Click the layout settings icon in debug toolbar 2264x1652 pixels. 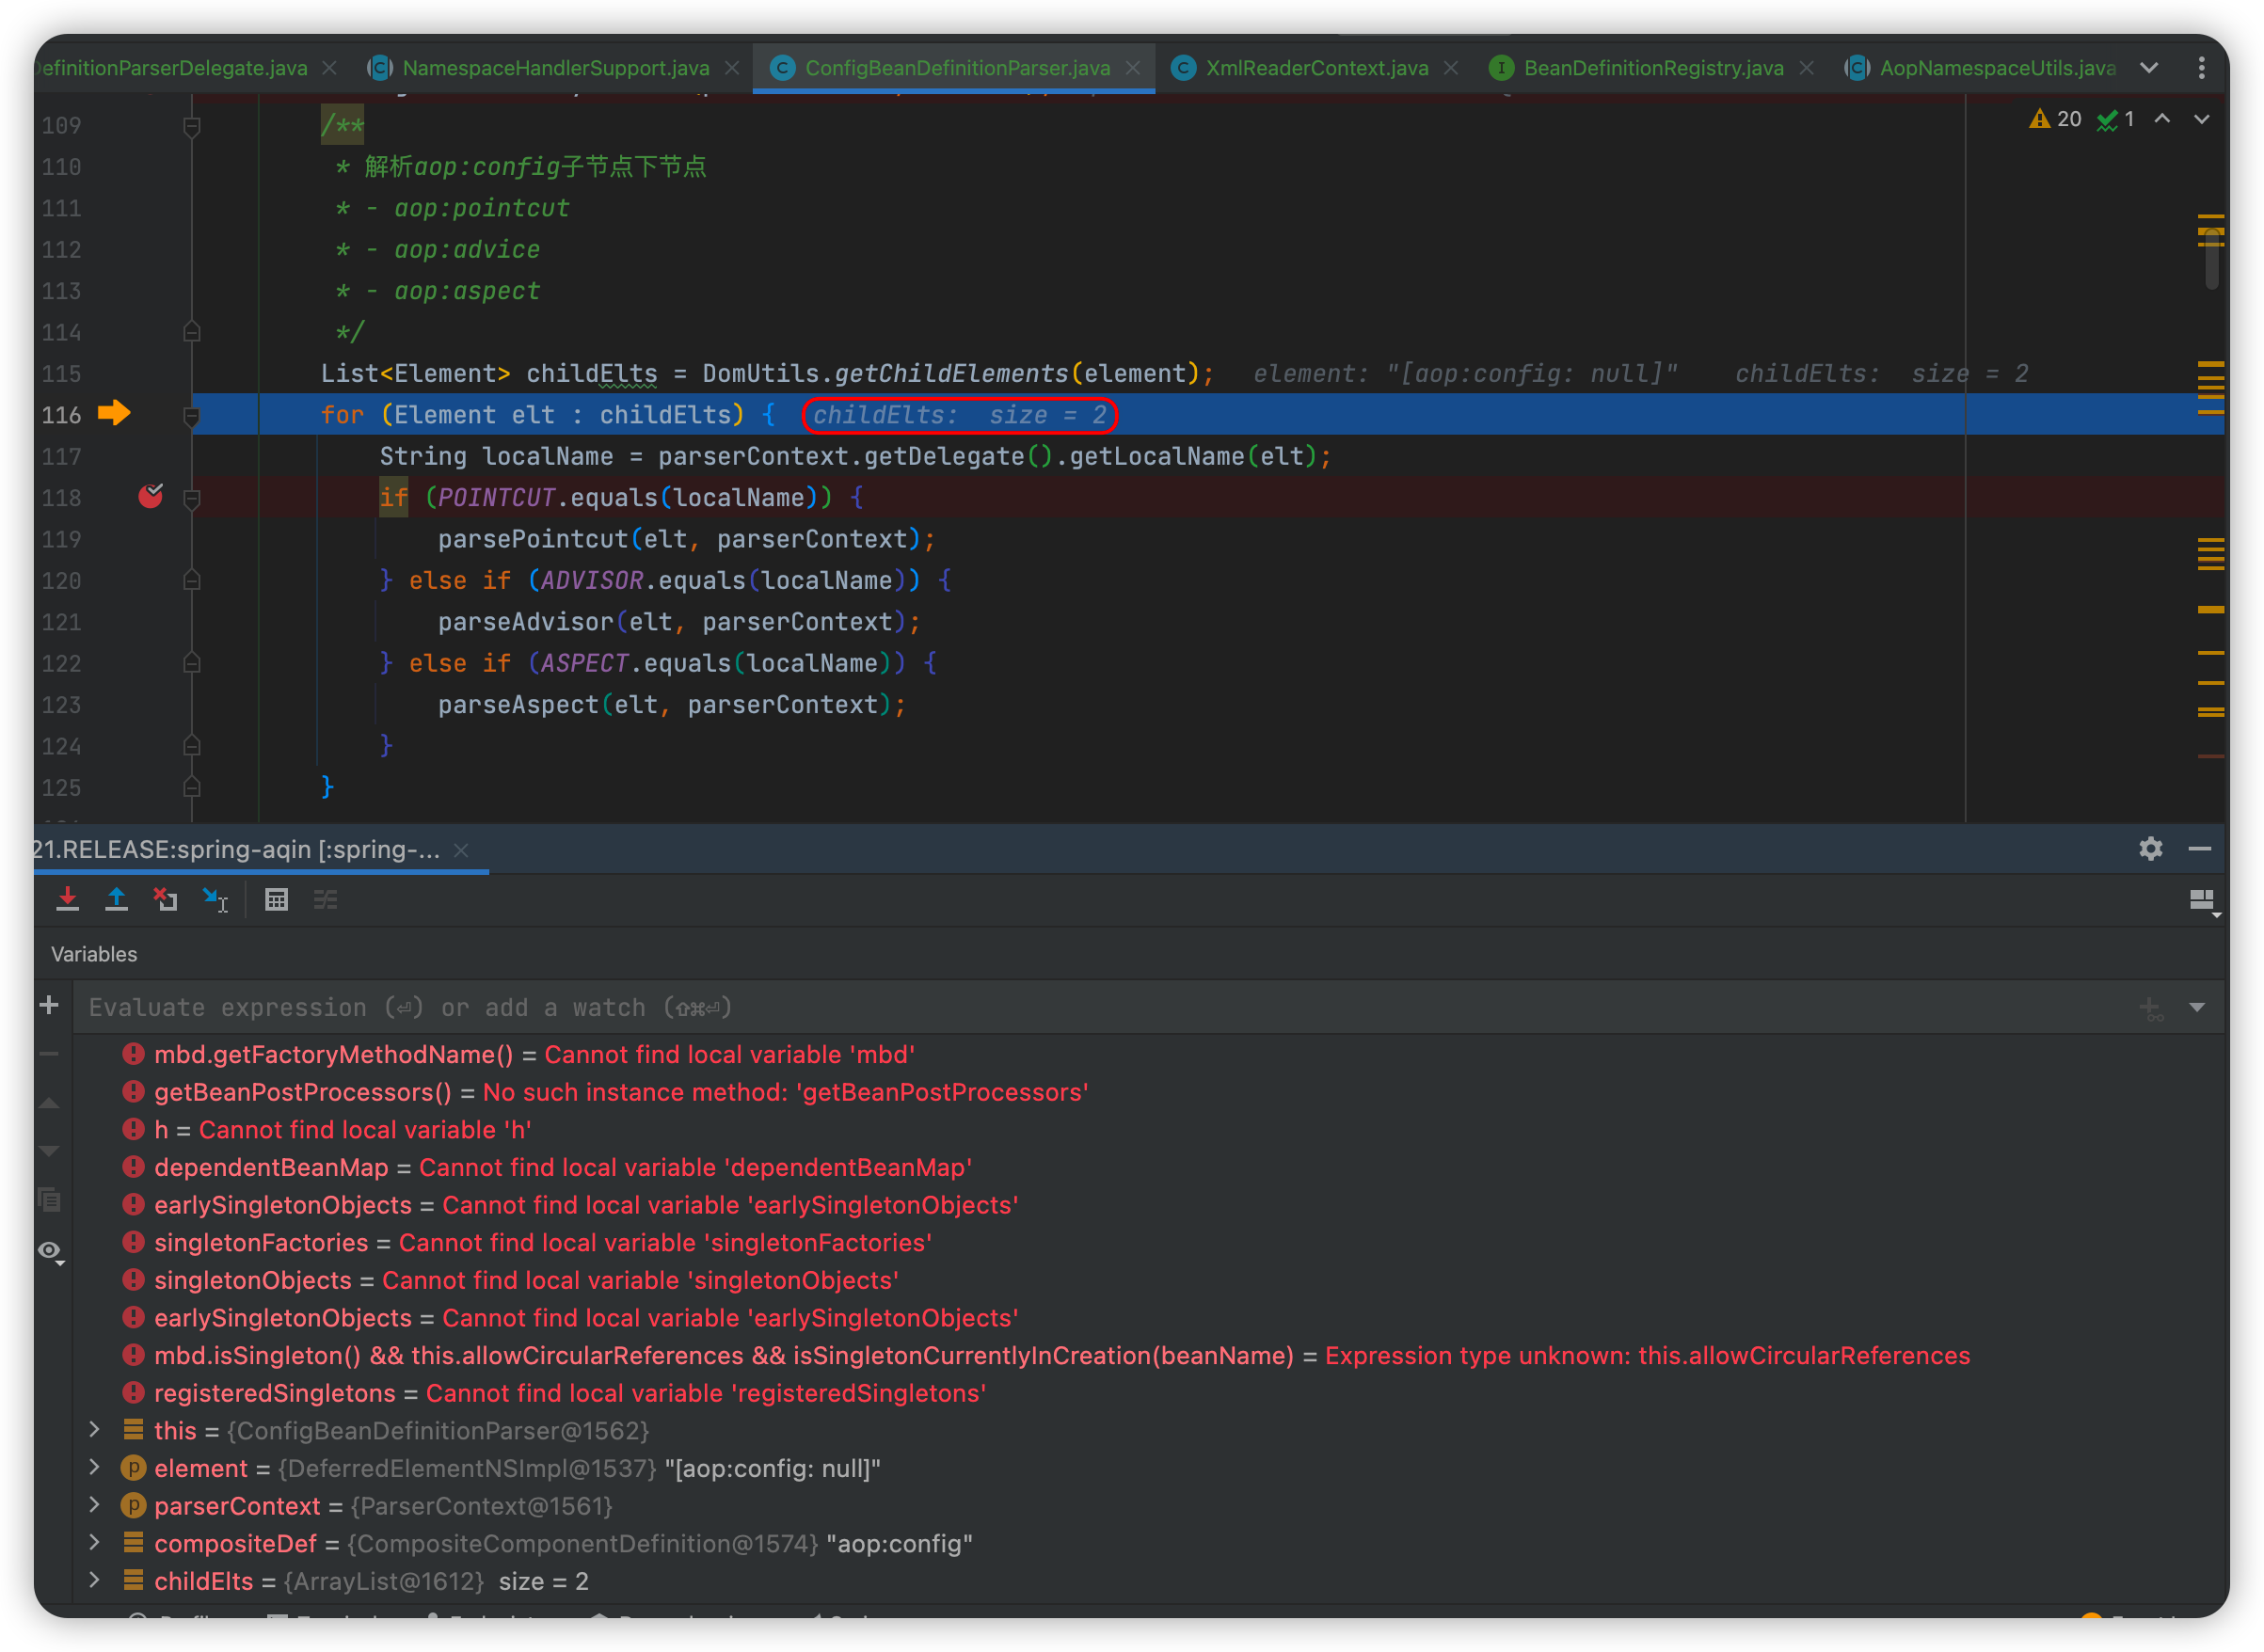(2201, 900)
